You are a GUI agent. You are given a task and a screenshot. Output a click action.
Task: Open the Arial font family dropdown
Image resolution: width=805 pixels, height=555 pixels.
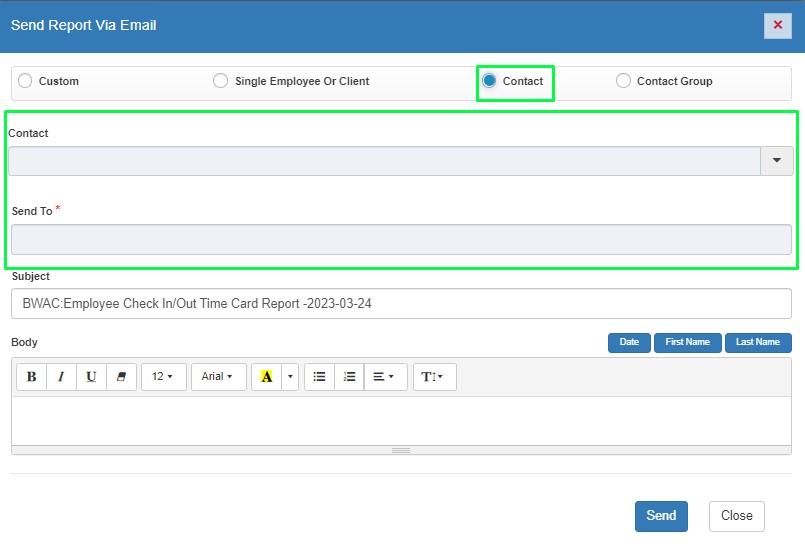[218, 377]
